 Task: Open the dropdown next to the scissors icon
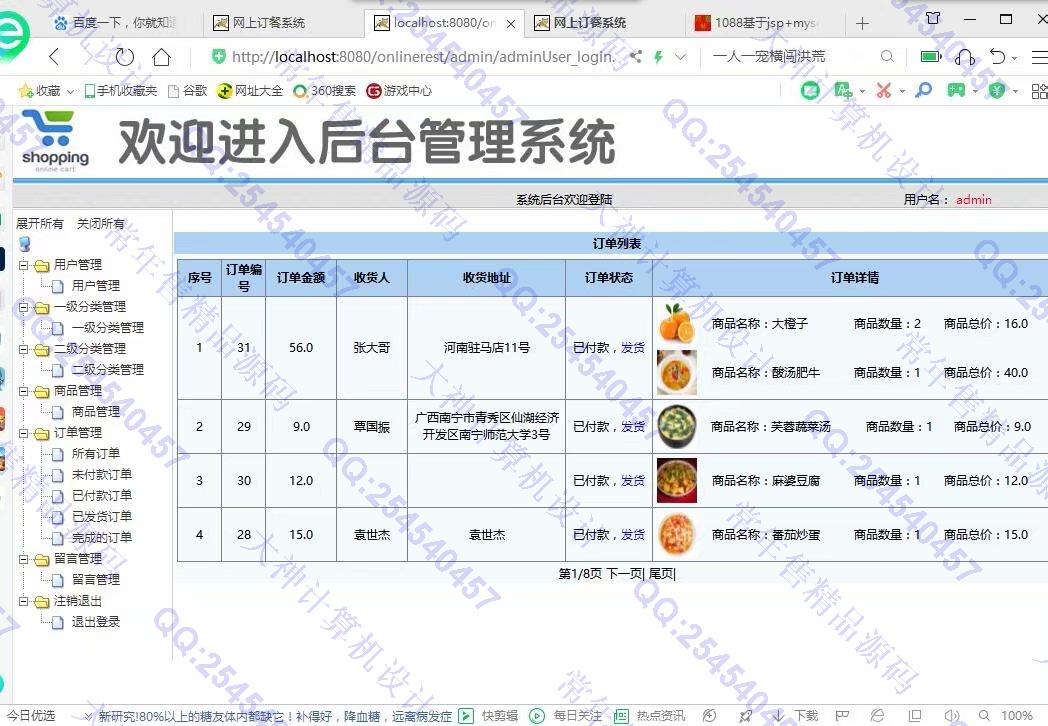tap(902, 91)
